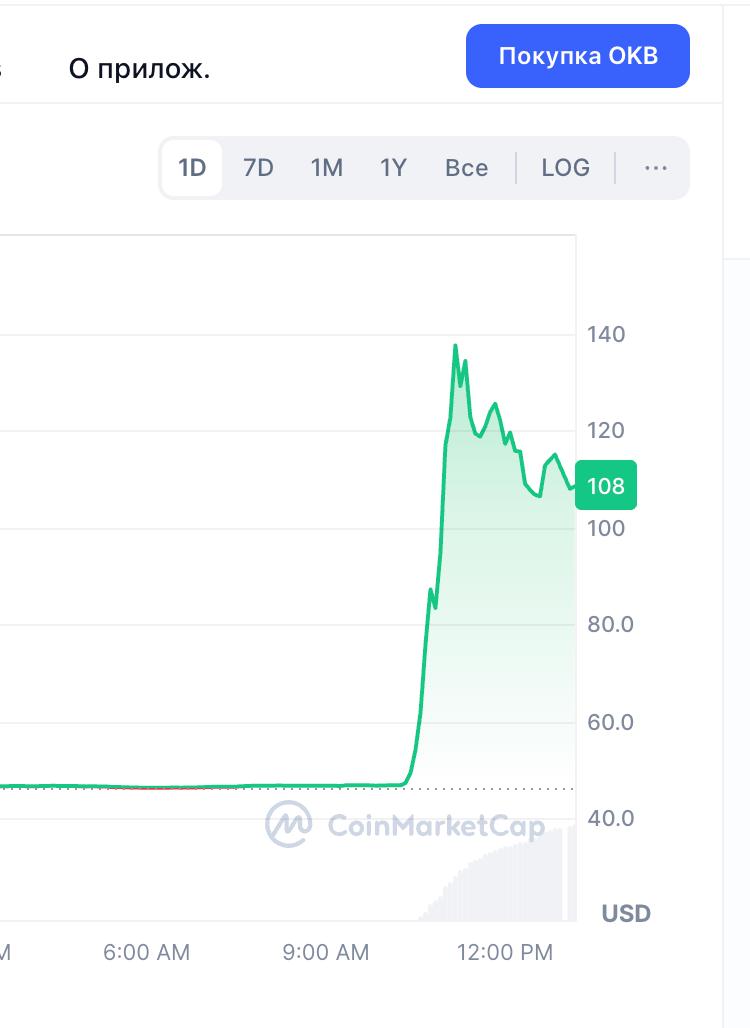Click the 100 price axis label
The width and height of the screenshot is (750, 1028).
tap(606, 528)
